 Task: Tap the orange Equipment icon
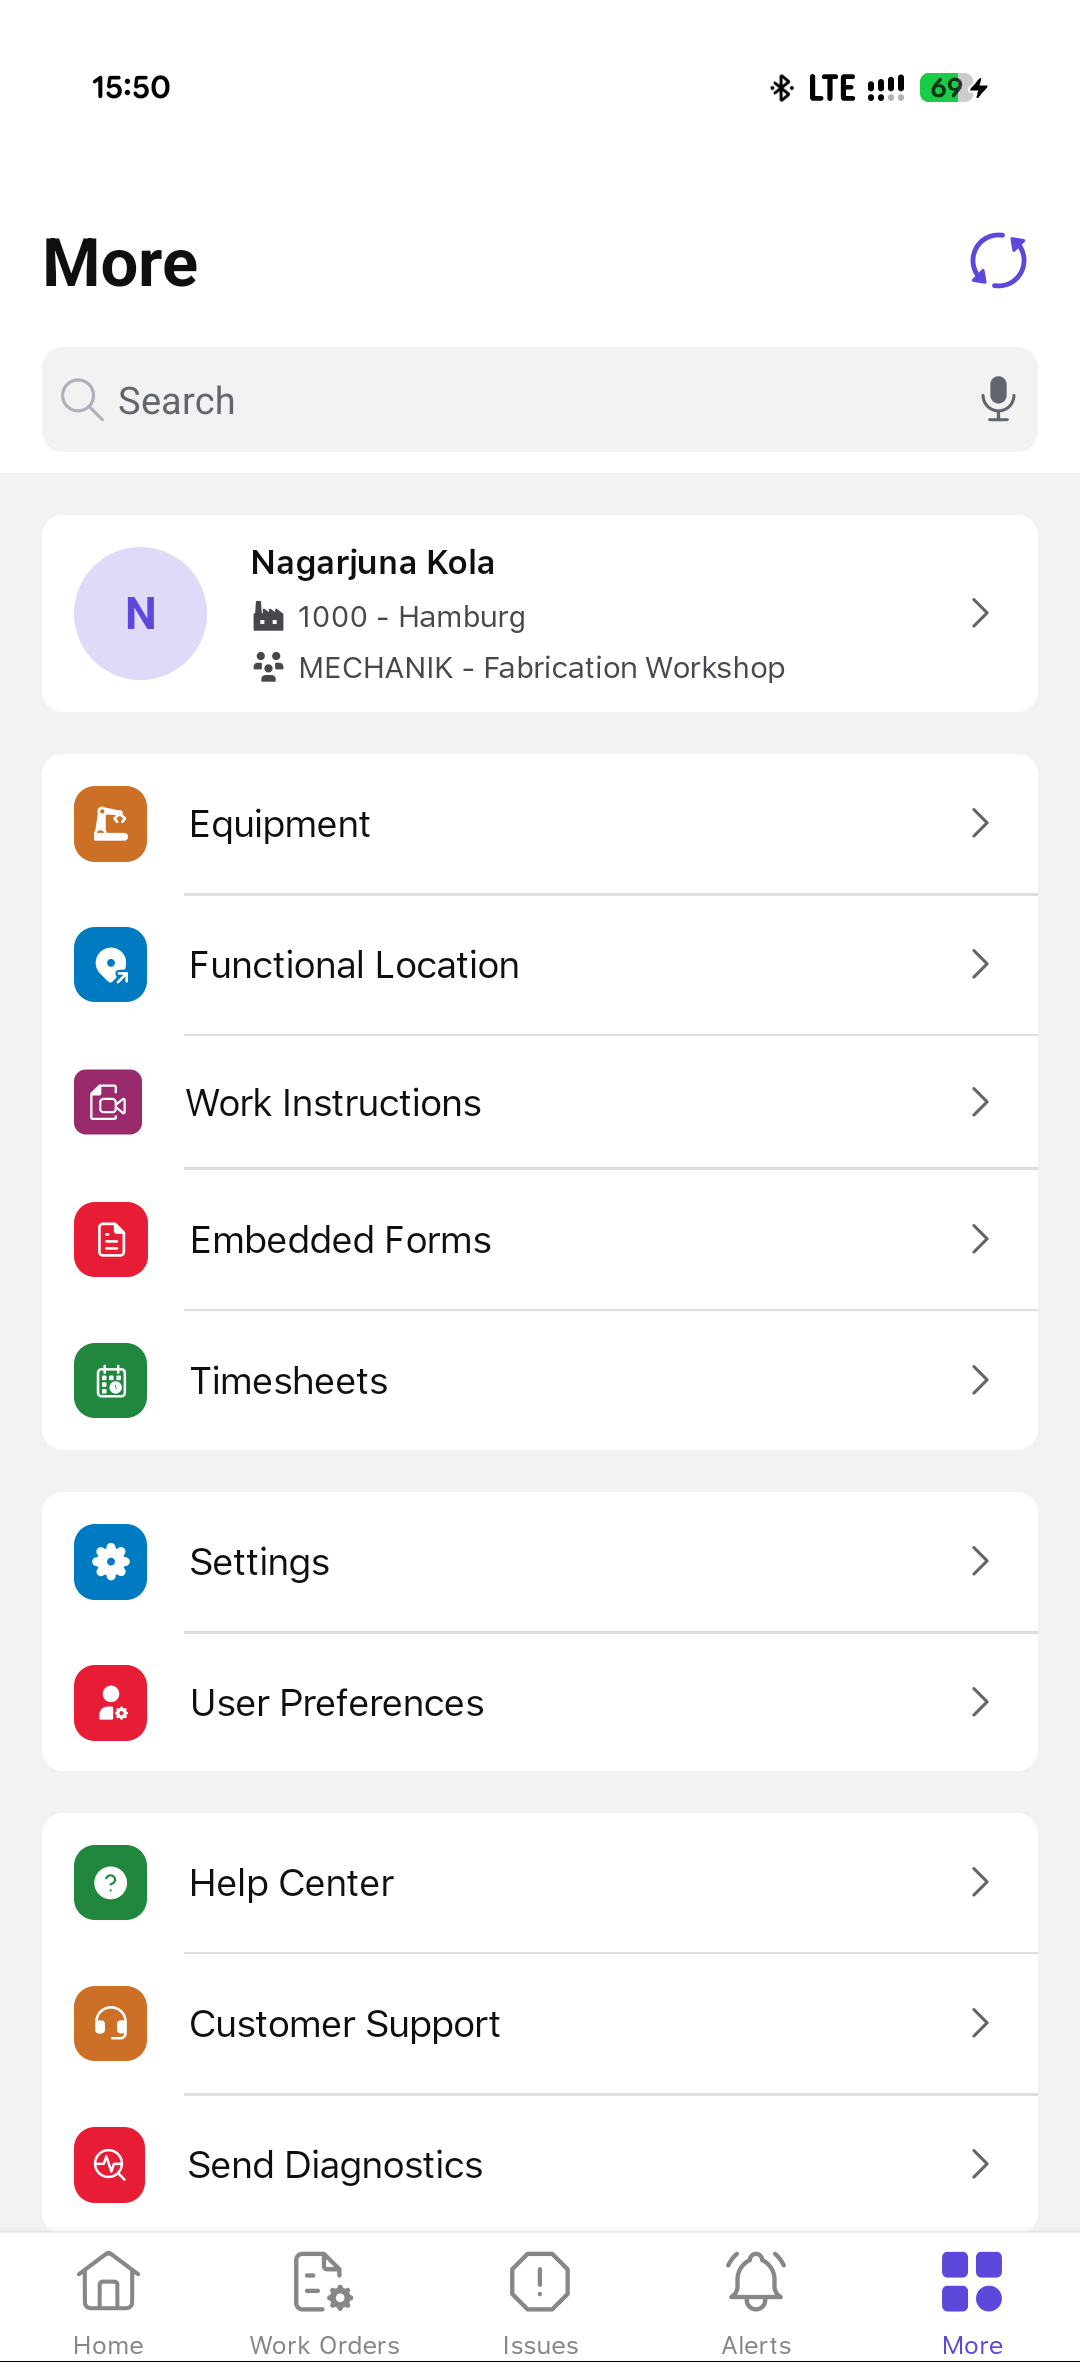(x=111, y=824)
